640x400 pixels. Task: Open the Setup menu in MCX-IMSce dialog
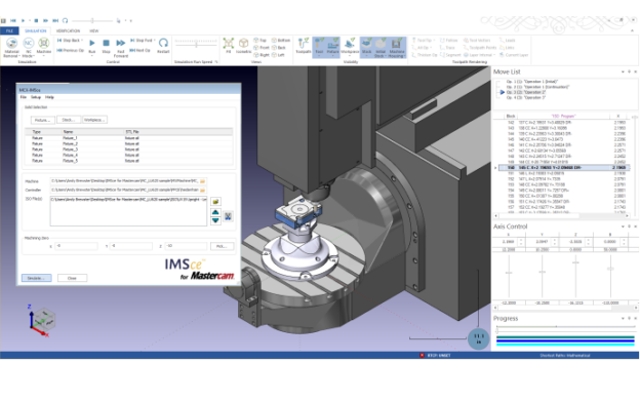coord(36,98)
